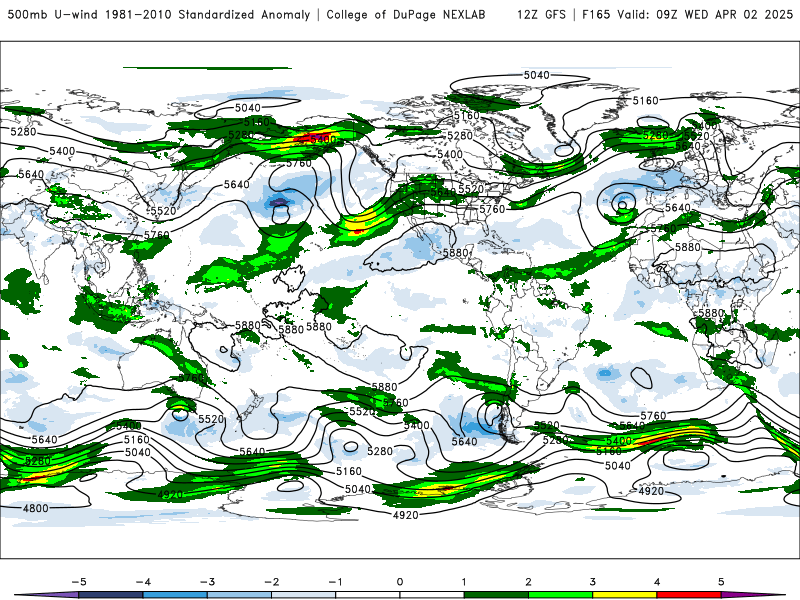Select the white colorbar segment between -1 and 0
The height and width of the screenshot is (600, 800).
pos(368,595)
